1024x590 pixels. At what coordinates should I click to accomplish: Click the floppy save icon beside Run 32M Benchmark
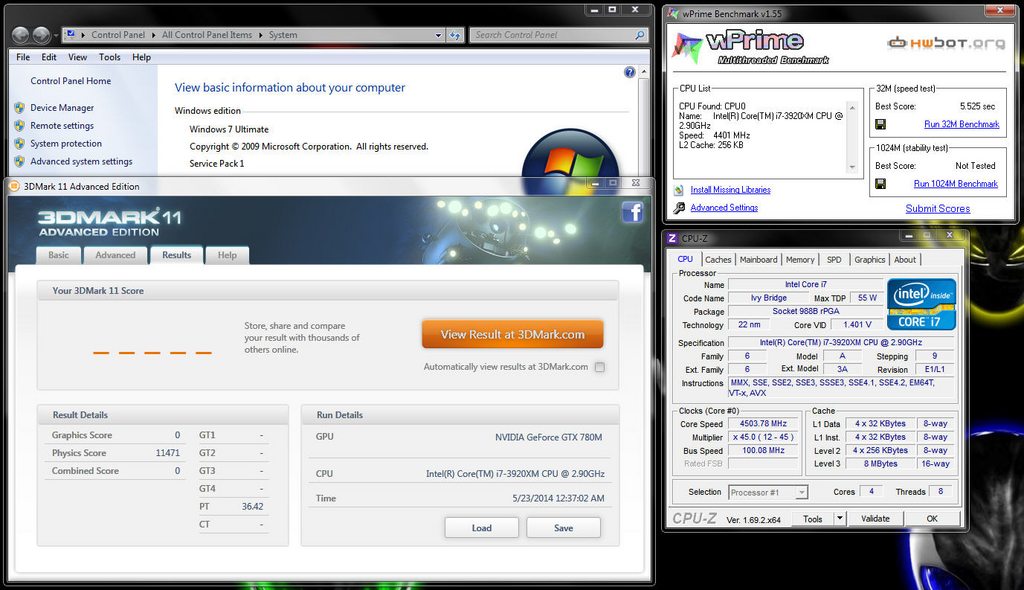tap(880, 124)
